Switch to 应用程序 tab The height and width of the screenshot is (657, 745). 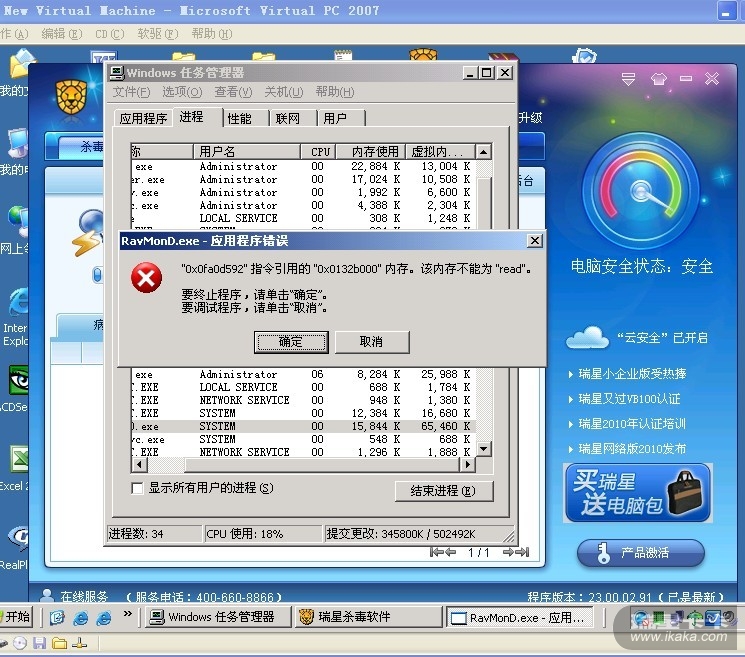click(x=143, y=118)
